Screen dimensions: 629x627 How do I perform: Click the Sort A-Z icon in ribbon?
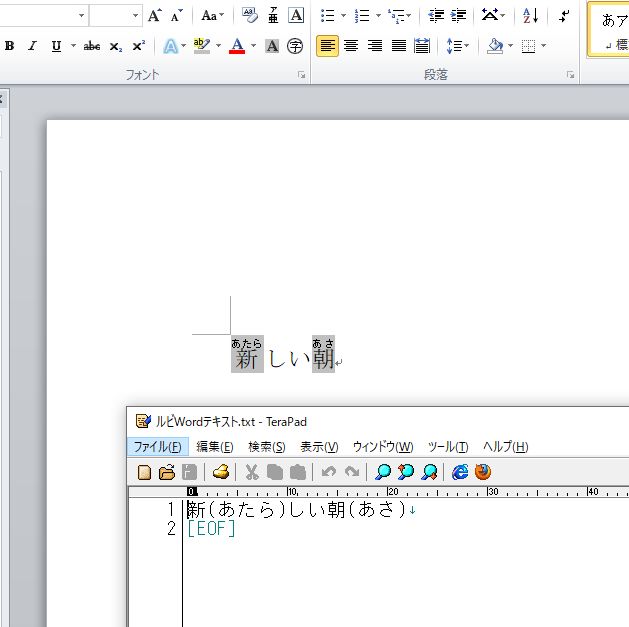[x=530, y=15]
